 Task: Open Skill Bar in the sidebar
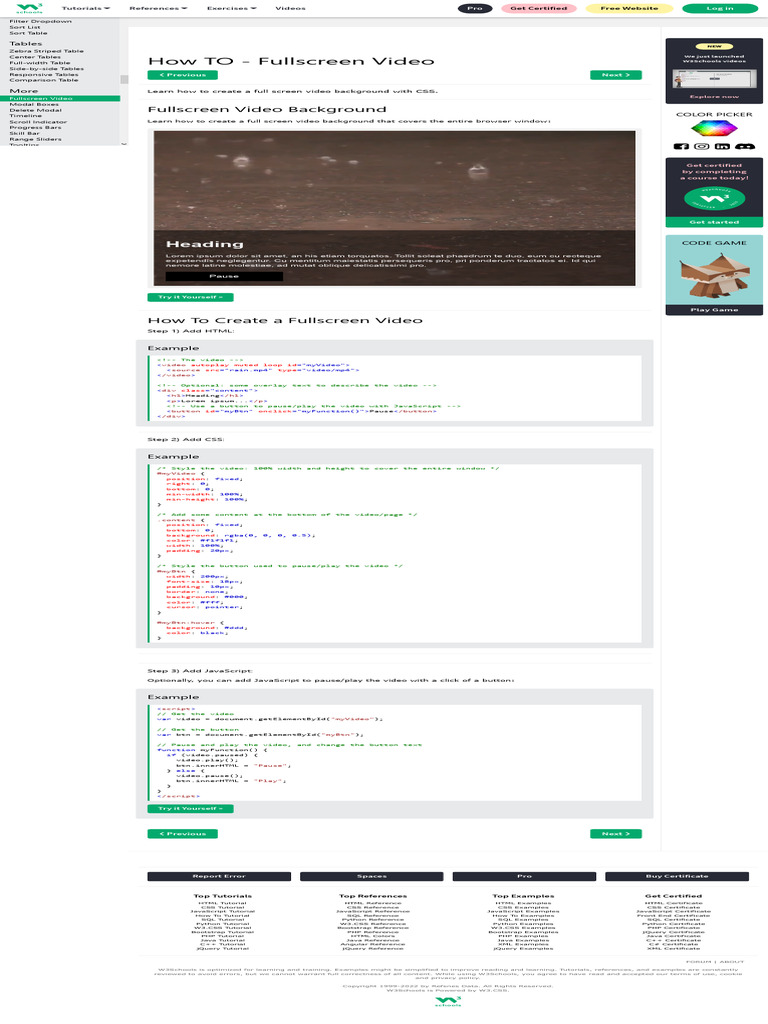[24, 133]
